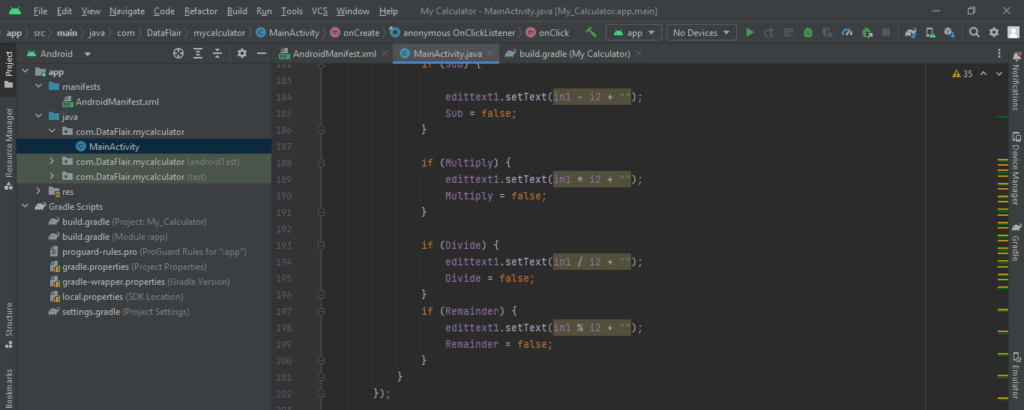The width and height of the screenshot is (1024, 410).
Task: Click the green Run app button
Action: 750,32
